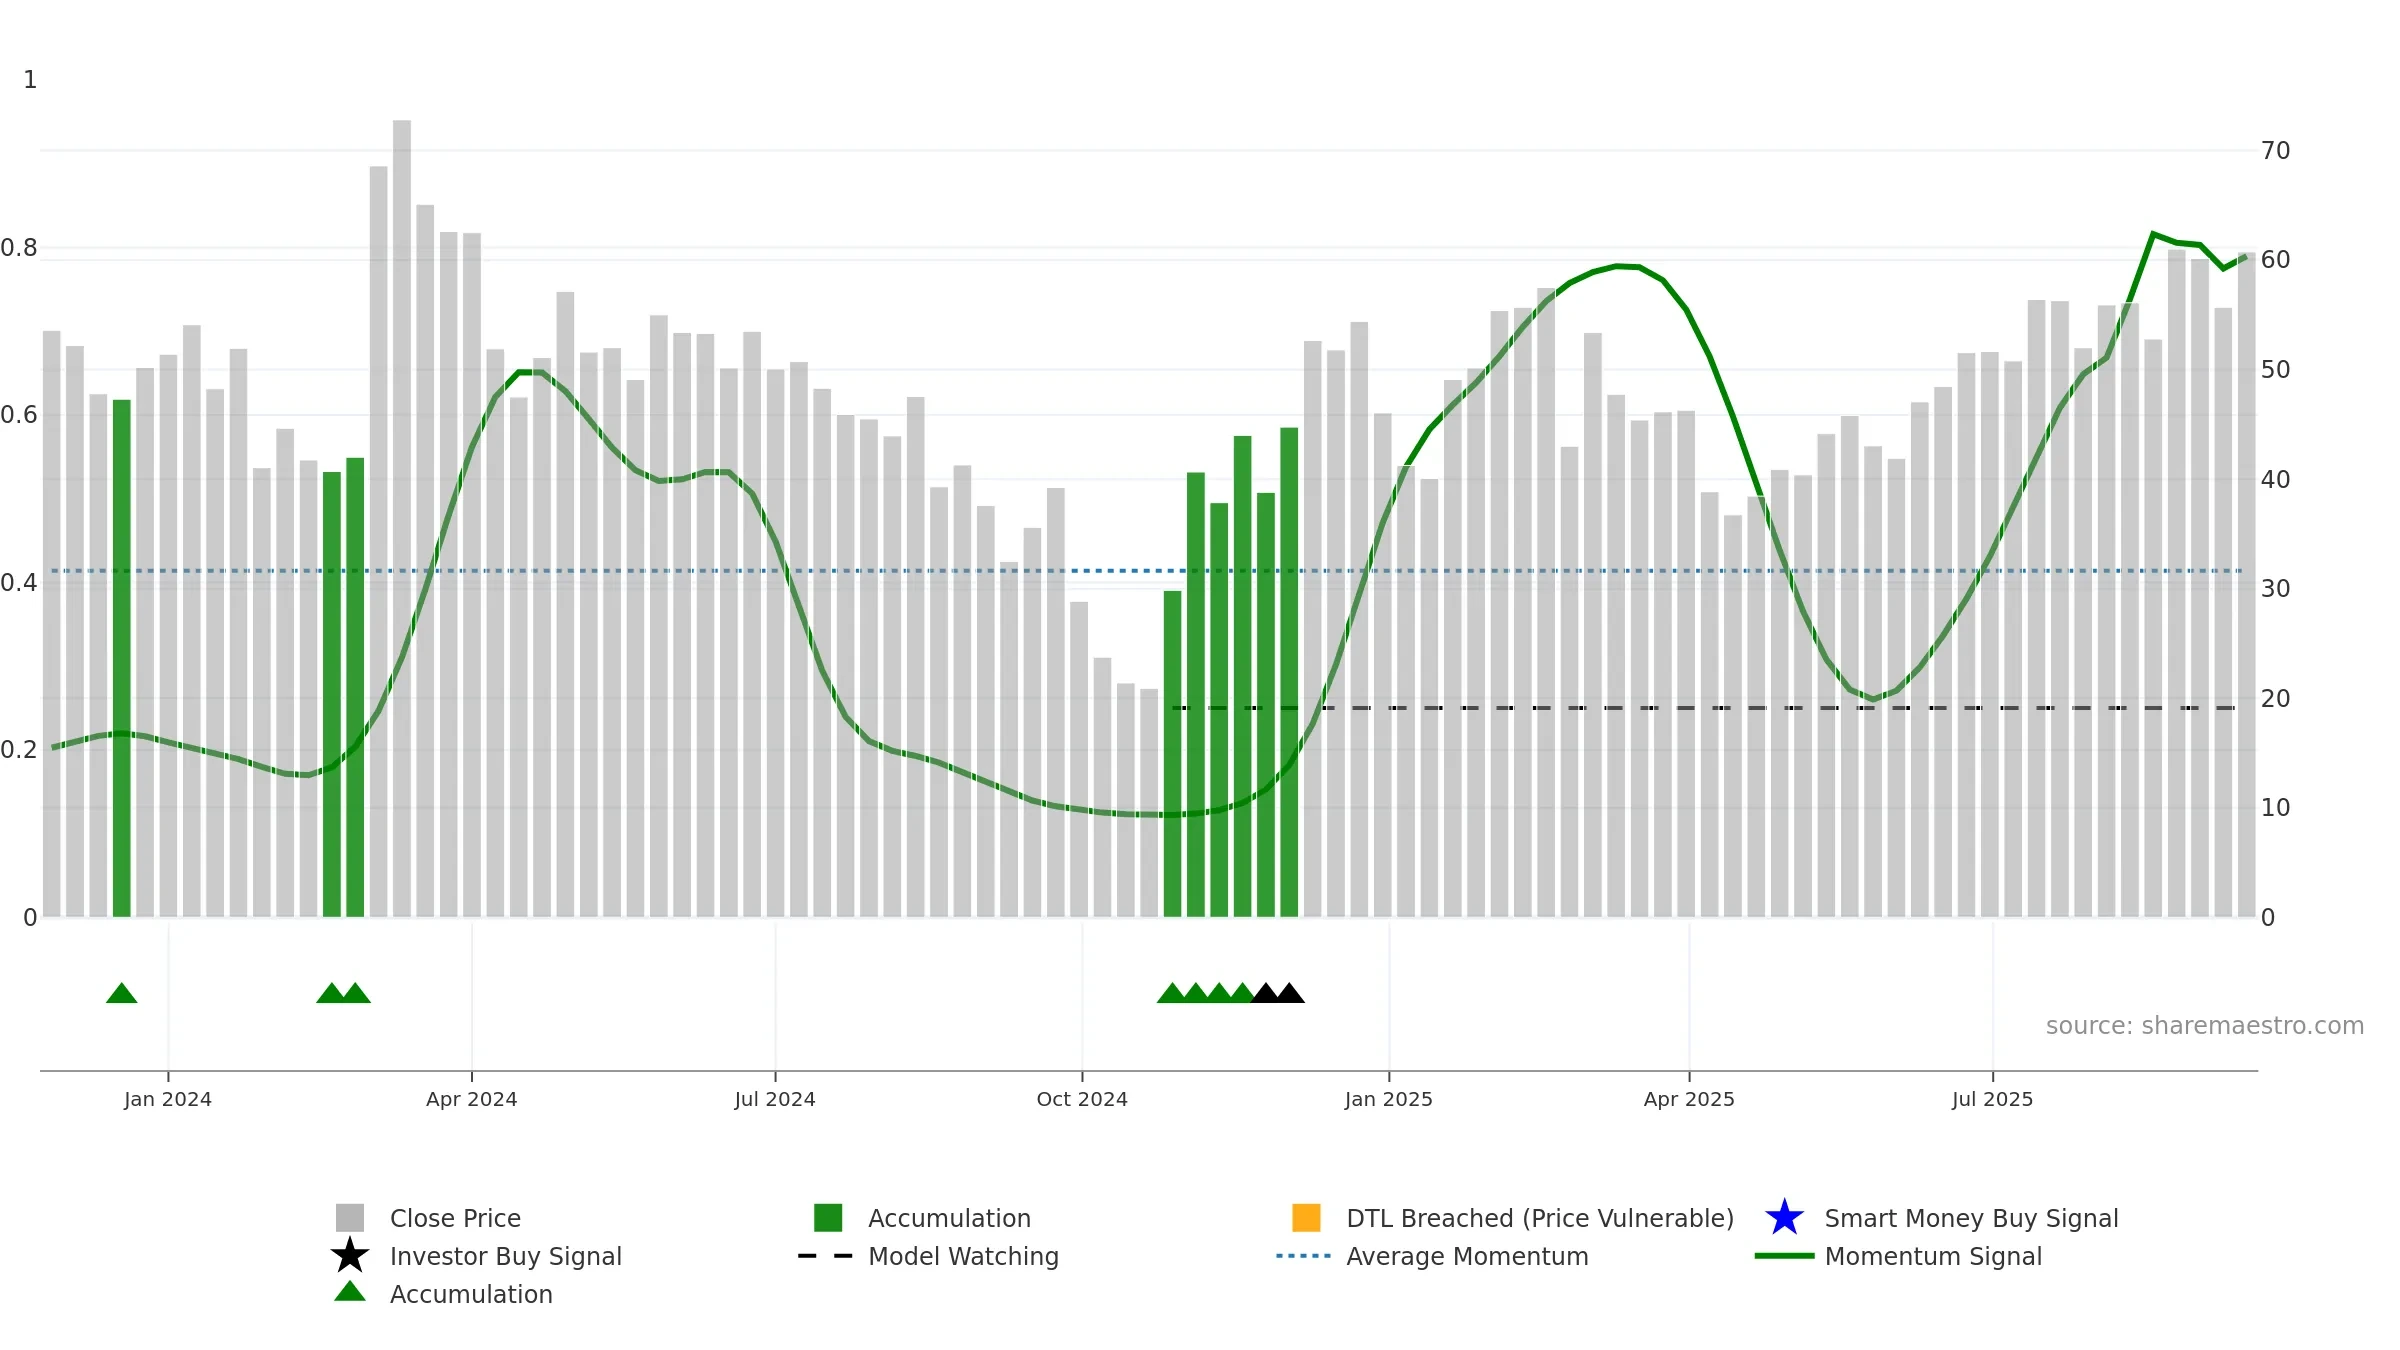Toggle the Model Watching legend label
The image size is (2400, 1350).
point(963,1256)
